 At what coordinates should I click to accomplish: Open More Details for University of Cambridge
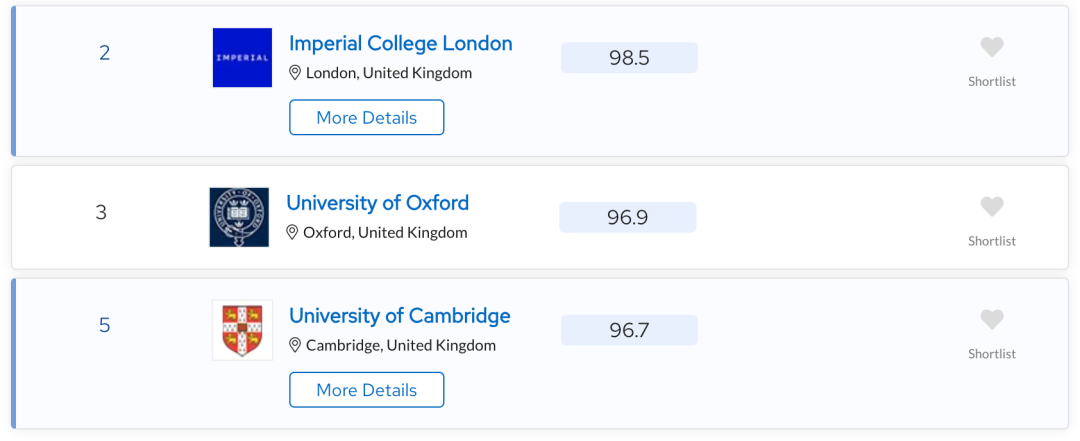click(366, 390)
